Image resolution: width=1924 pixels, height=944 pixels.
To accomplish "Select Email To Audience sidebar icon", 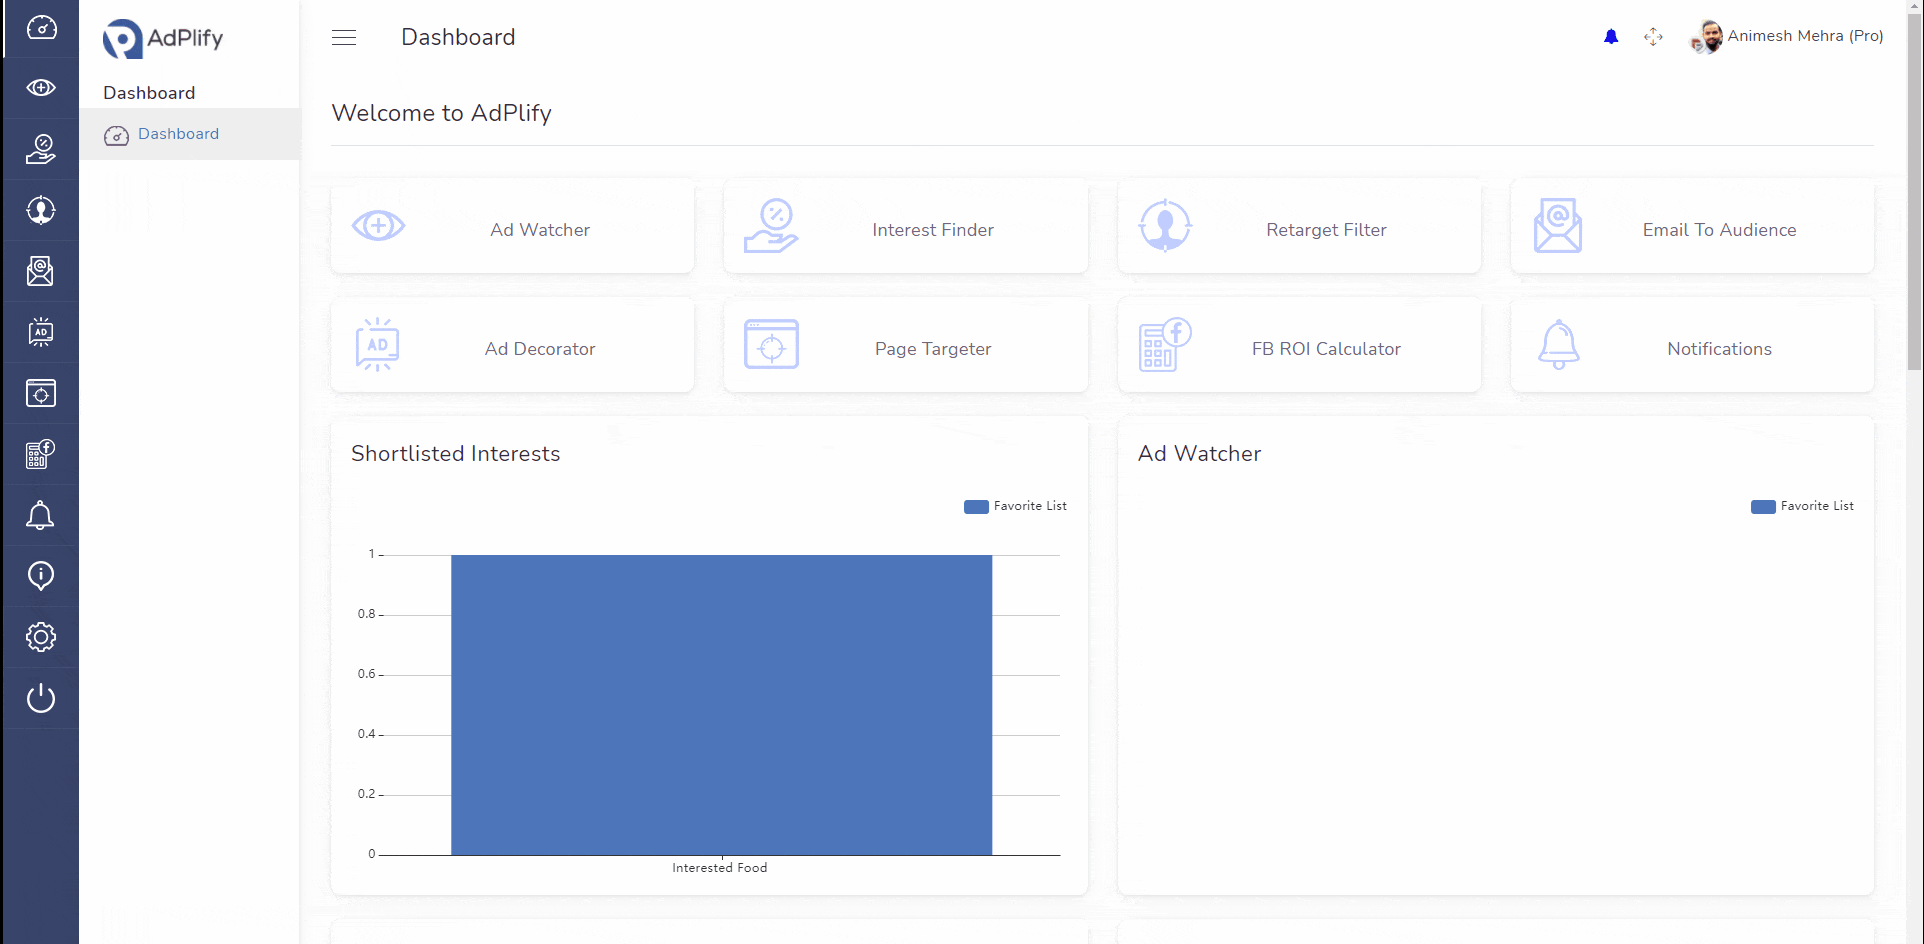I will 41,271.
